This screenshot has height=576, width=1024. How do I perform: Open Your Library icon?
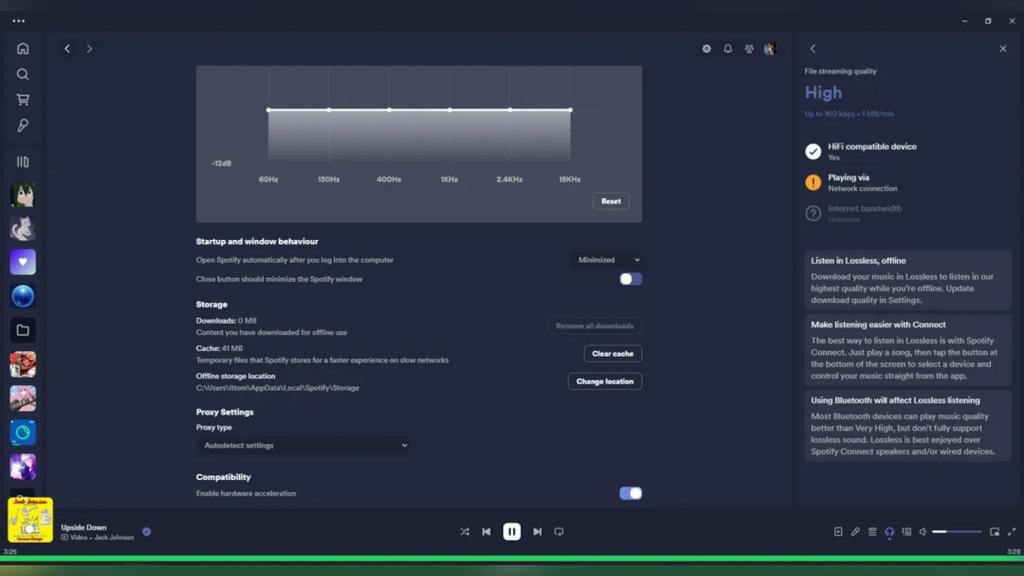[x=23, y=161]
